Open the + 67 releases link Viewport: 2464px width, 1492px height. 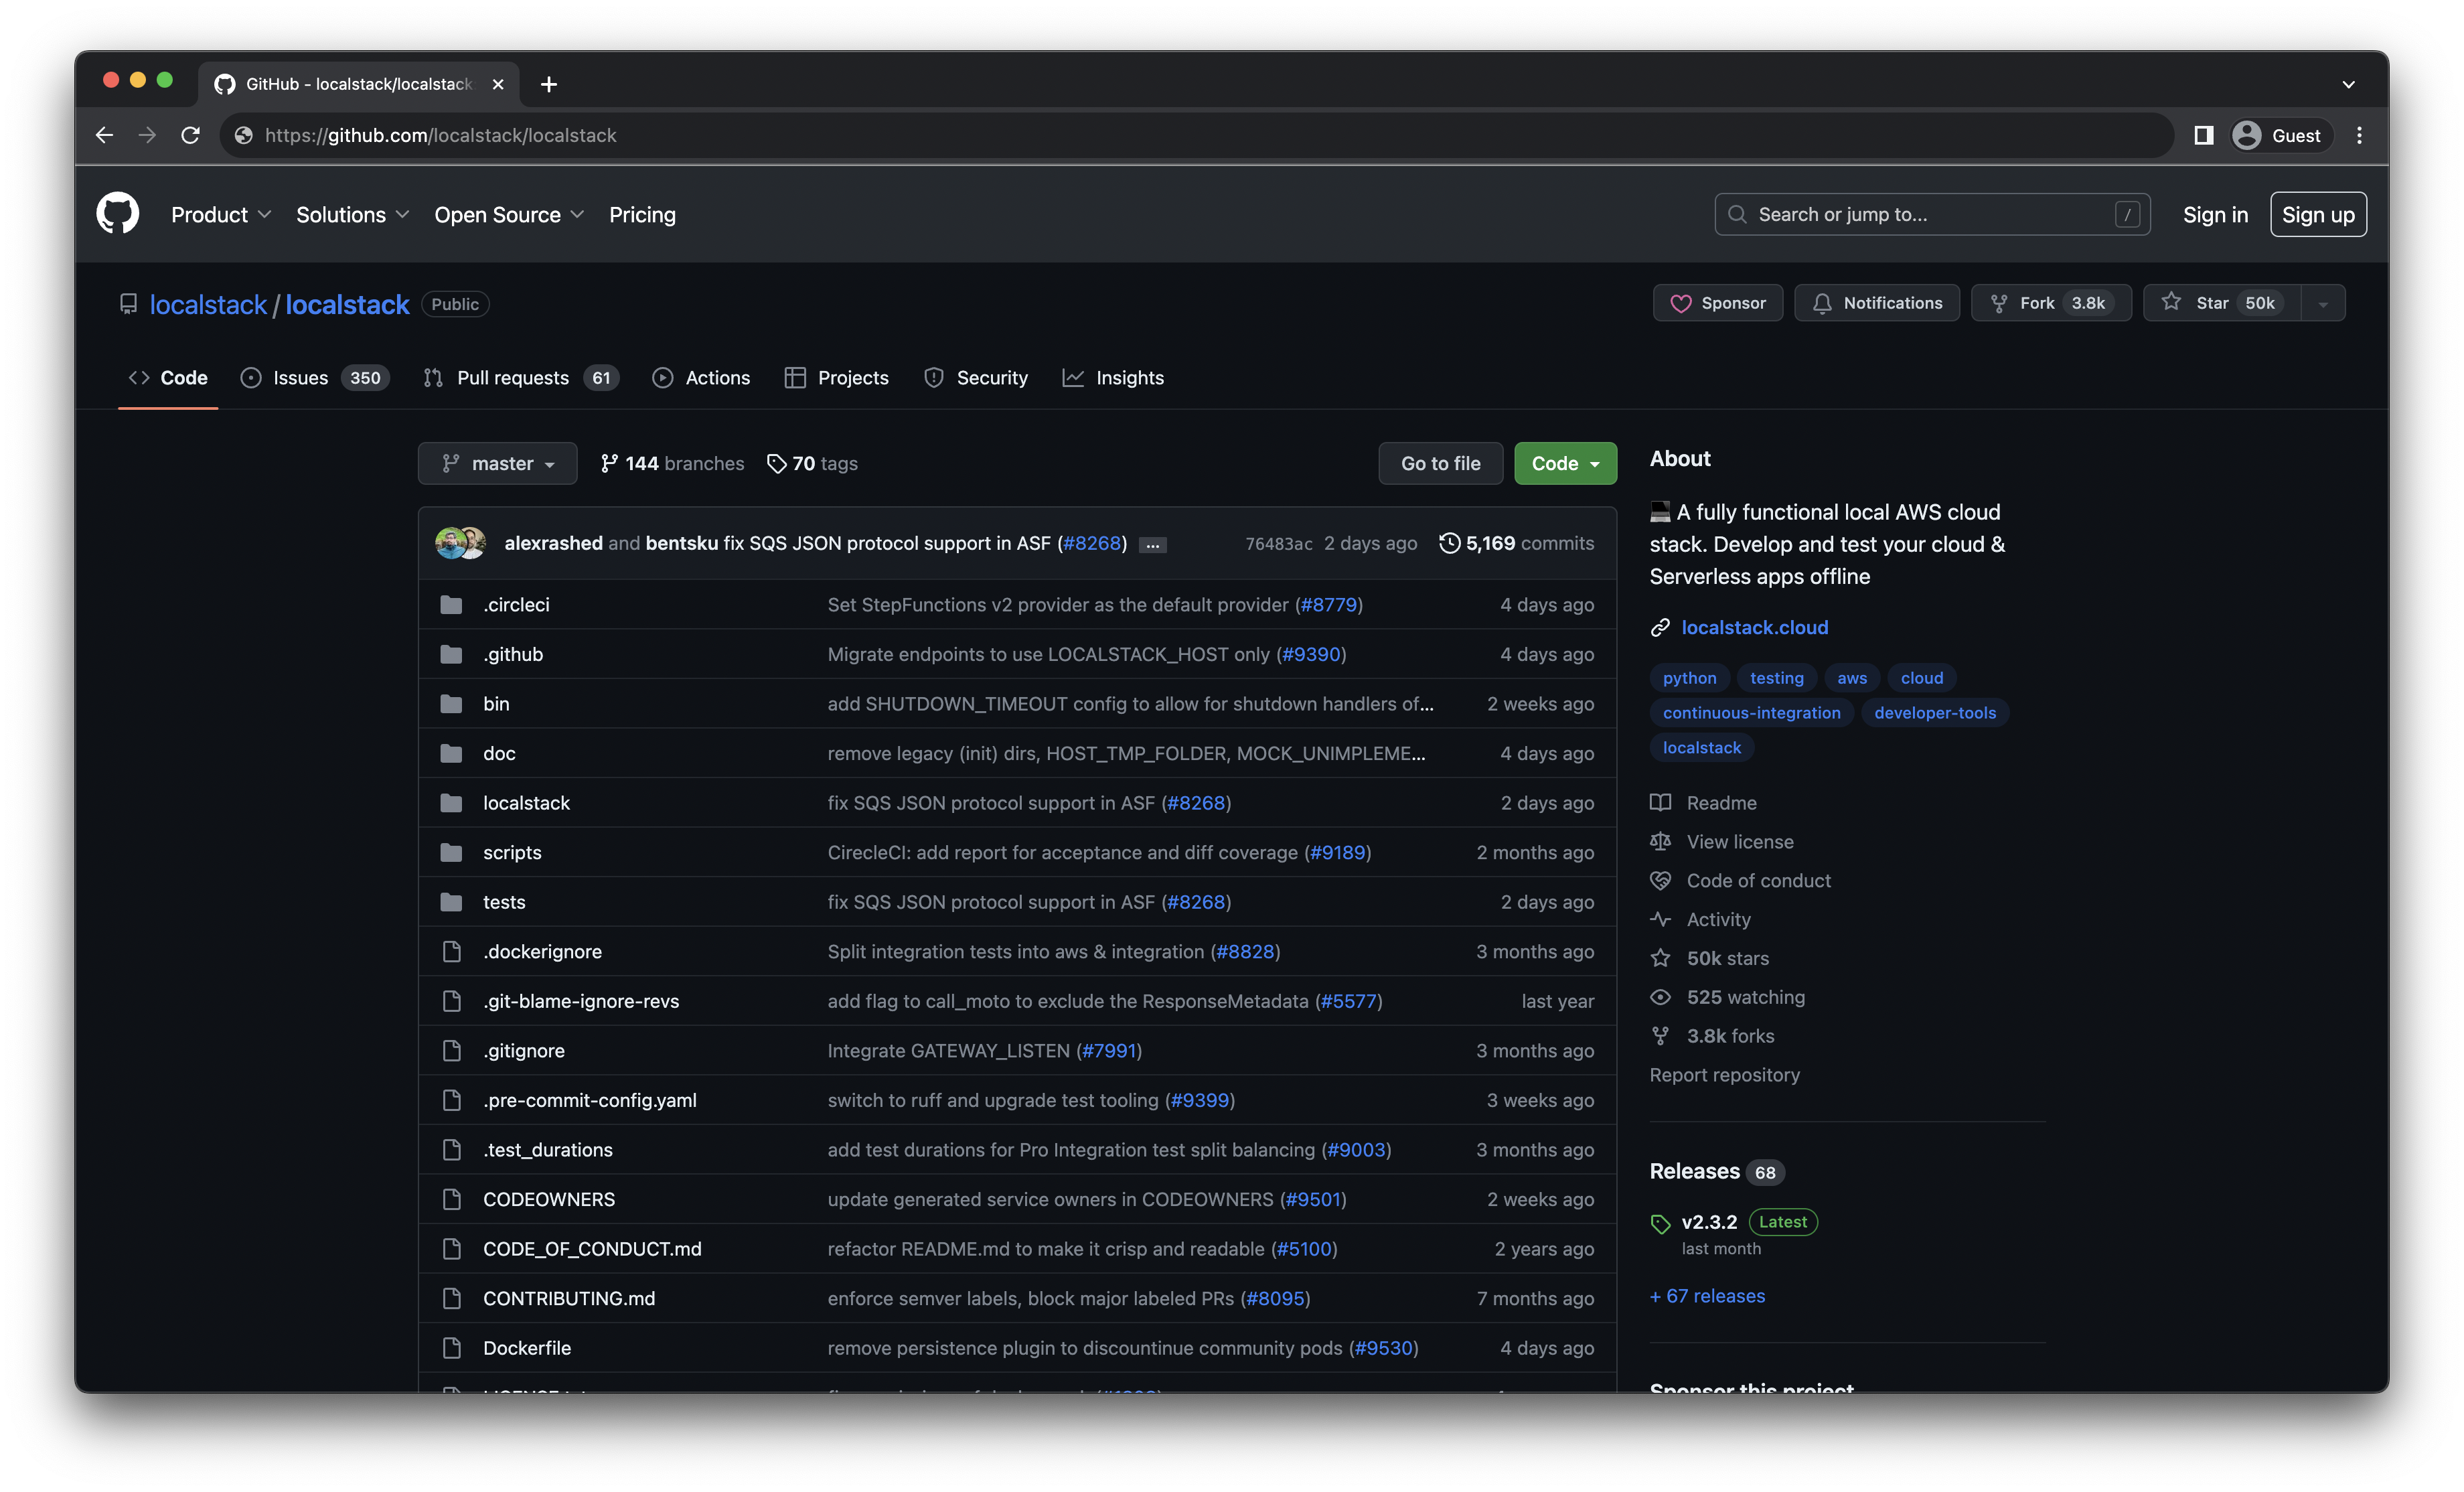coord(1706,1295)
